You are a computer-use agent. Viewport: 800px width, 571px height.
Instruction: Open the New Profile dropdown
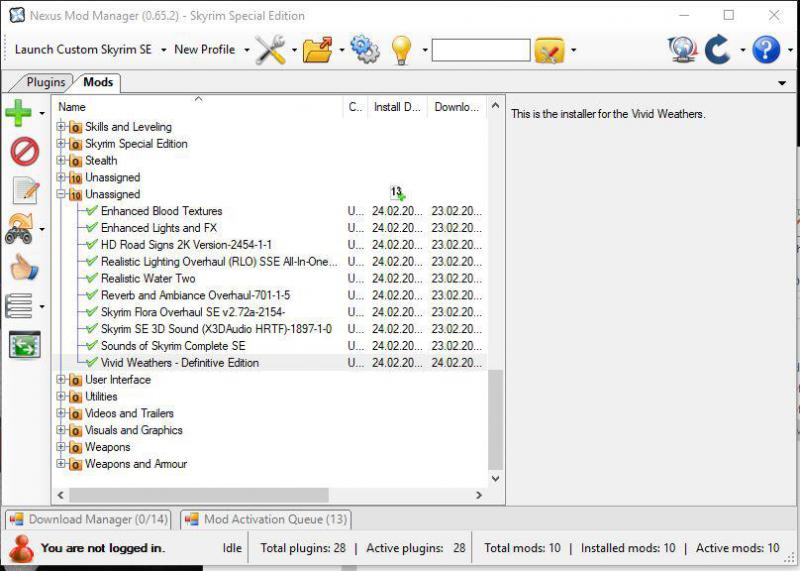211,50
